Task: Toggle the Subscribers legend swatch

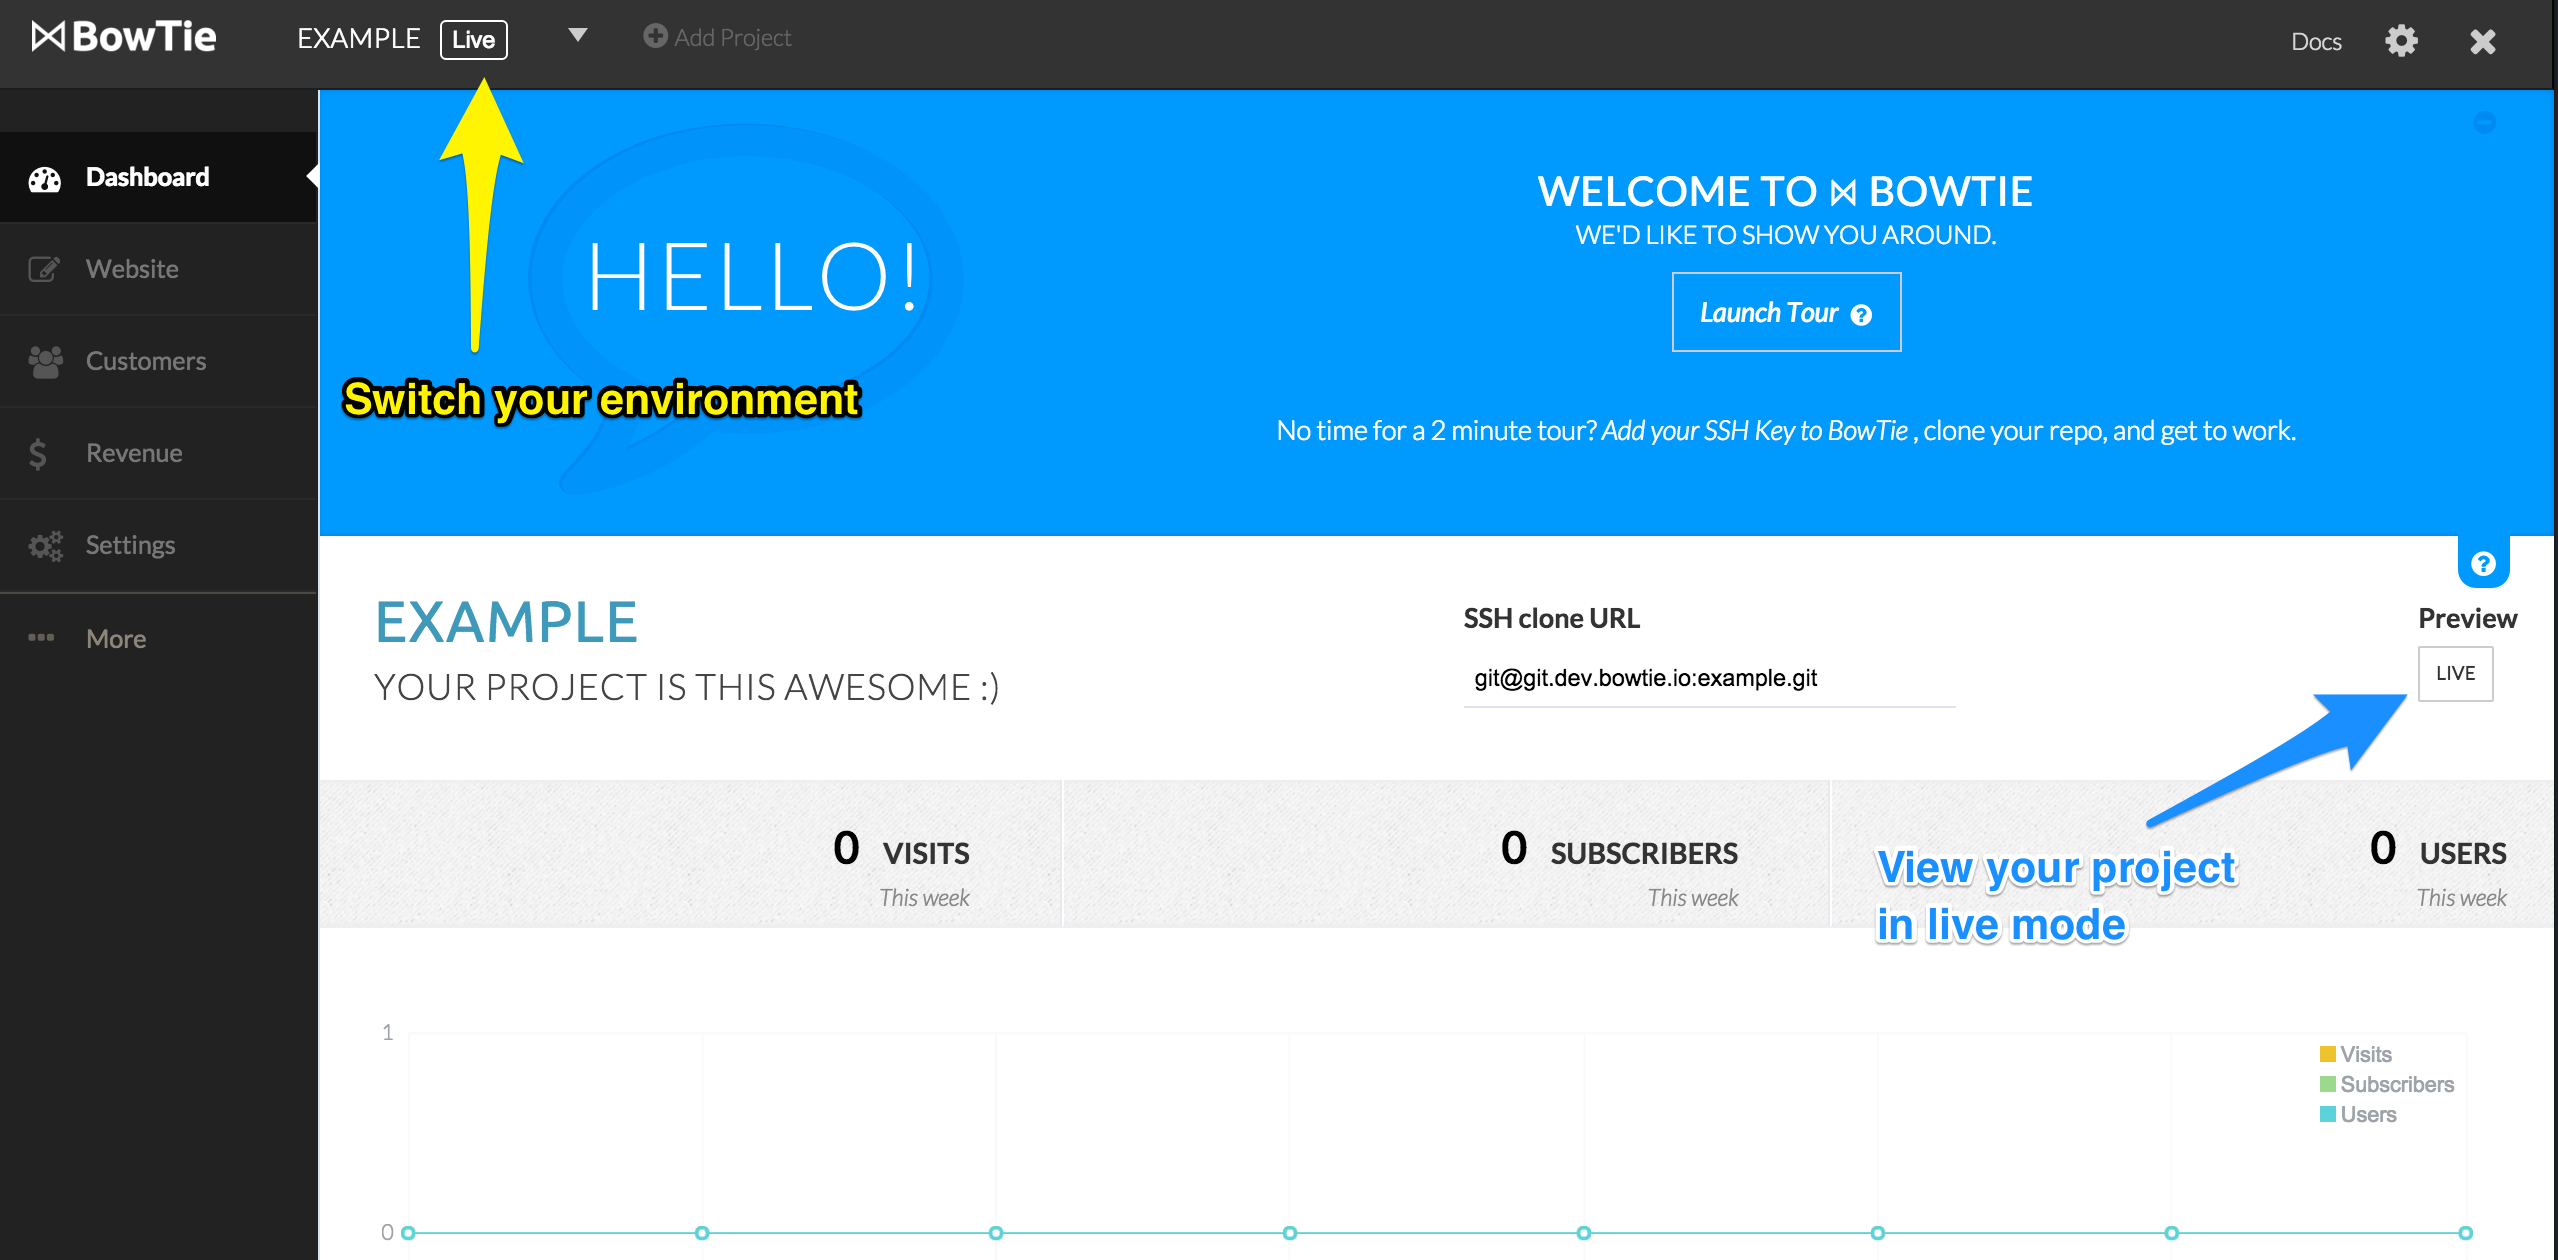Action: pos(2327,1084)
